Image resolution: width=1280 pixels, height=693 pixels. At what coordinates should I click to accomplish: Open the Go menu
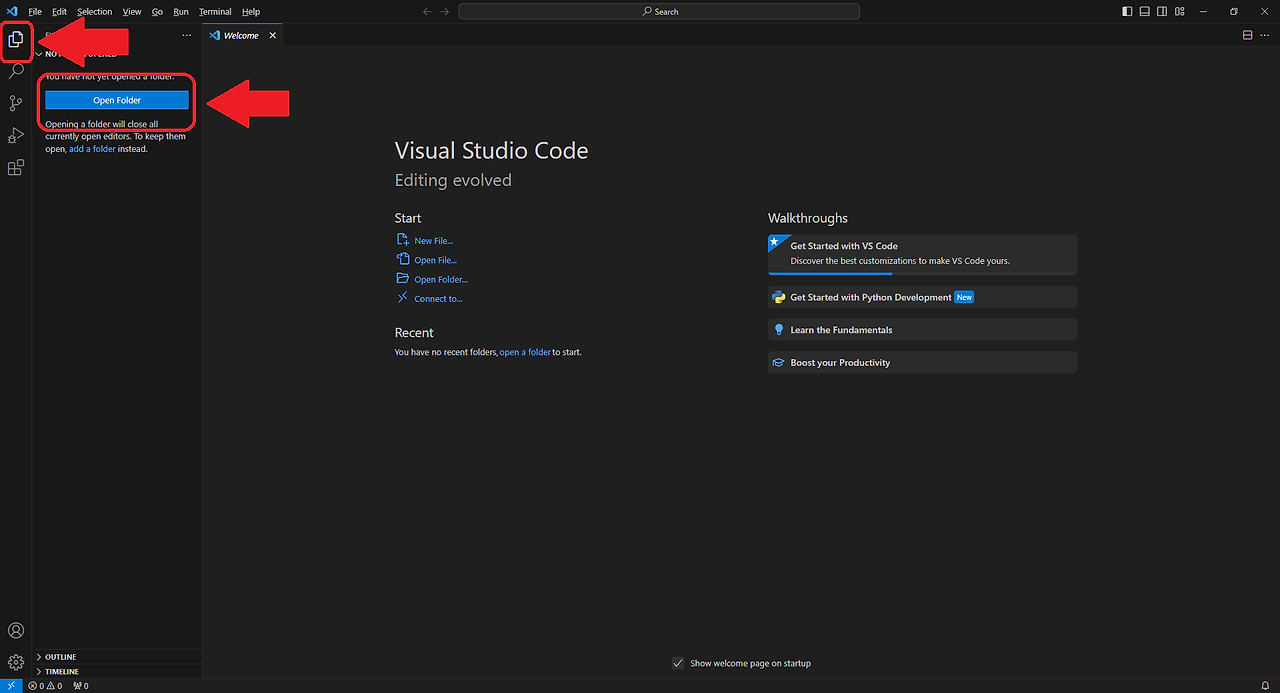[x=157, y=11]
